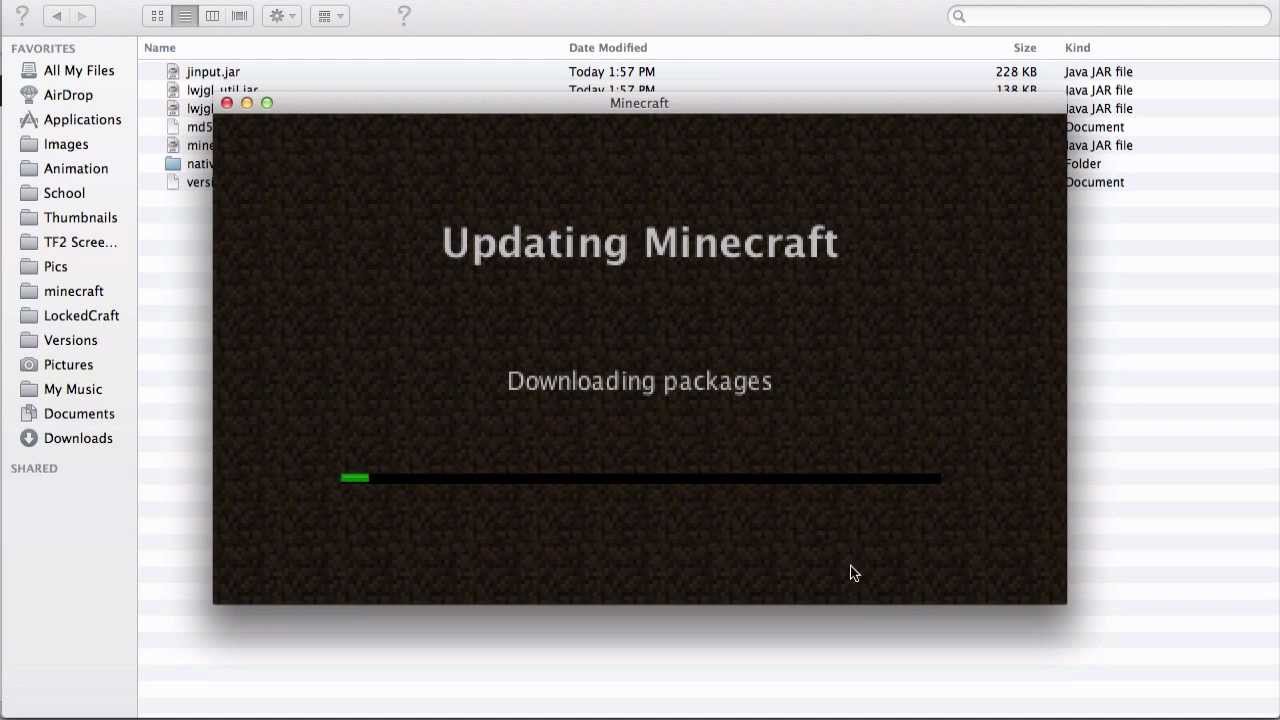Click the AirDrop parachute icon
Image resolution: width=1280 pixels, height=720 pixels.
[x=28, y=95]
